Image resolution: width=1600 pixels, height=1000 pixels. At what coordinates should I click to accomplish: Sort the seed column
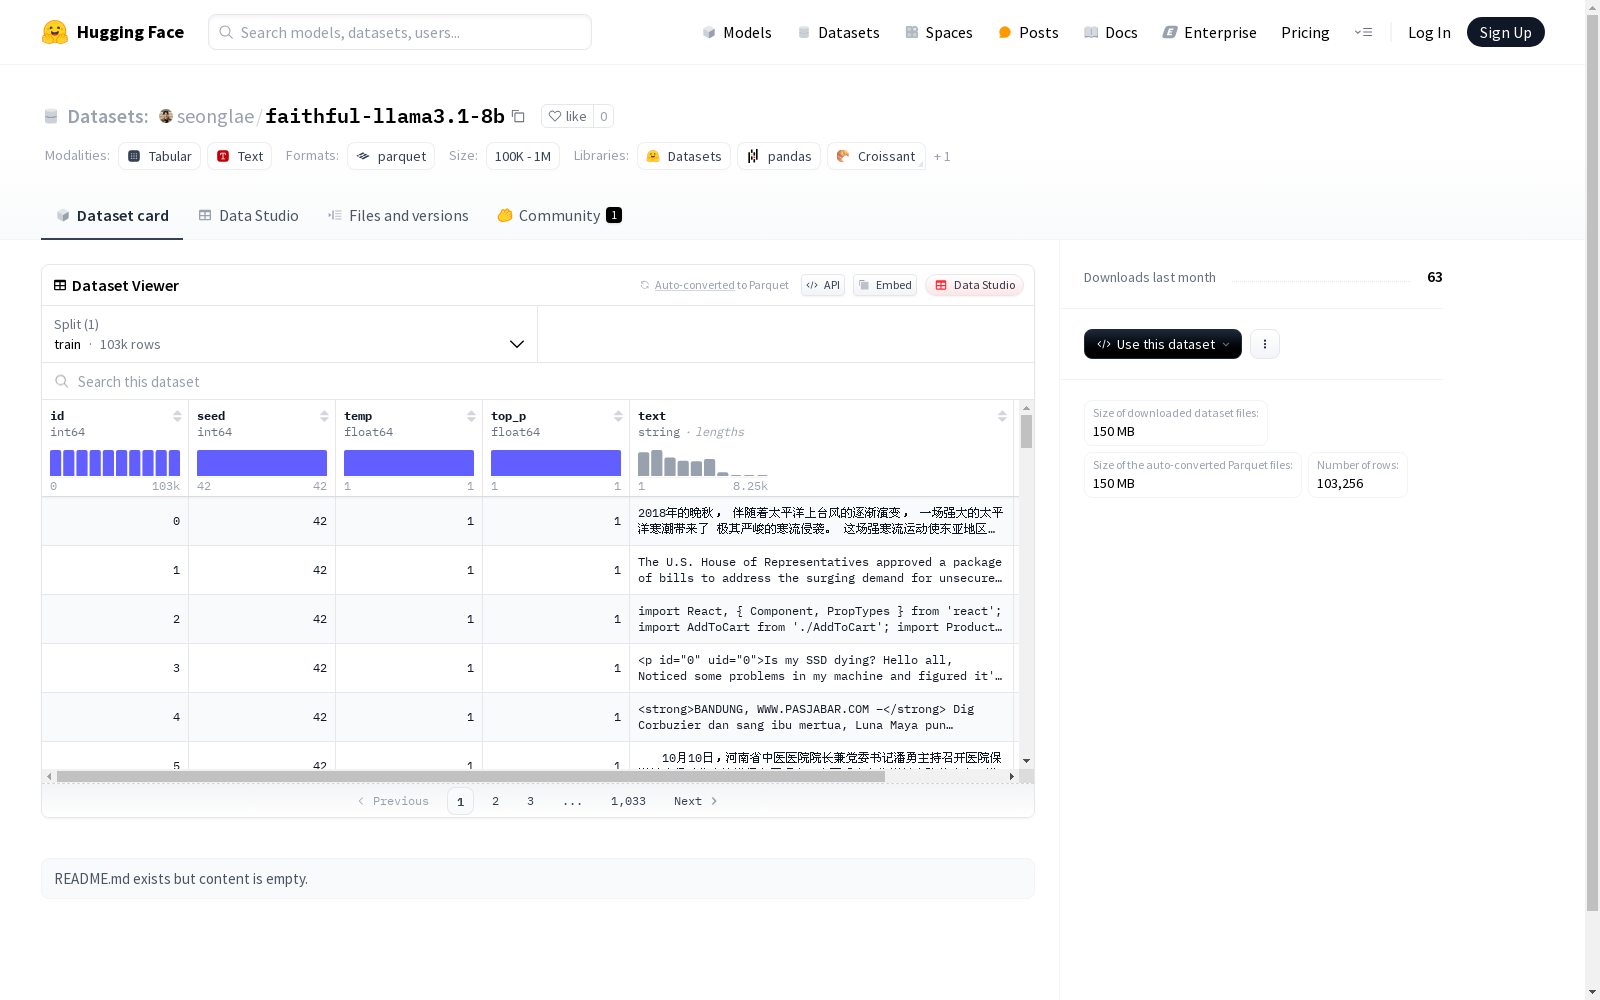pyautogui.click(x=324, y=416)
